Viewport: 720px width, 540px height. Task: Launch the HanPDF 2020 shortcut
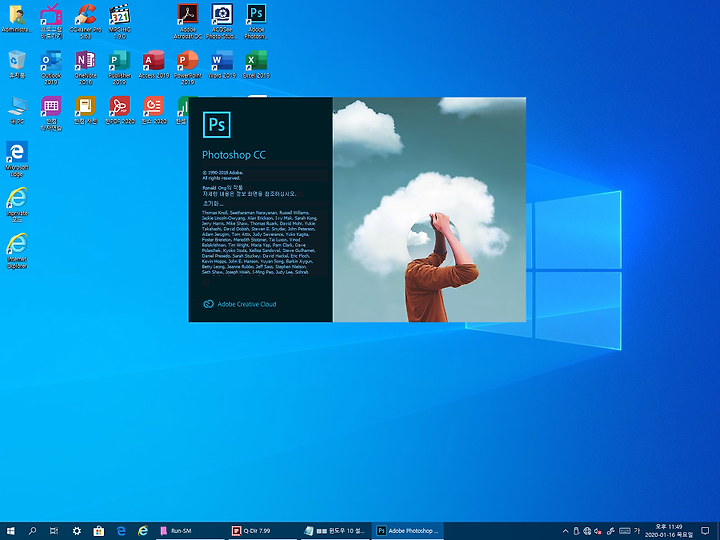tap(119, 111)
